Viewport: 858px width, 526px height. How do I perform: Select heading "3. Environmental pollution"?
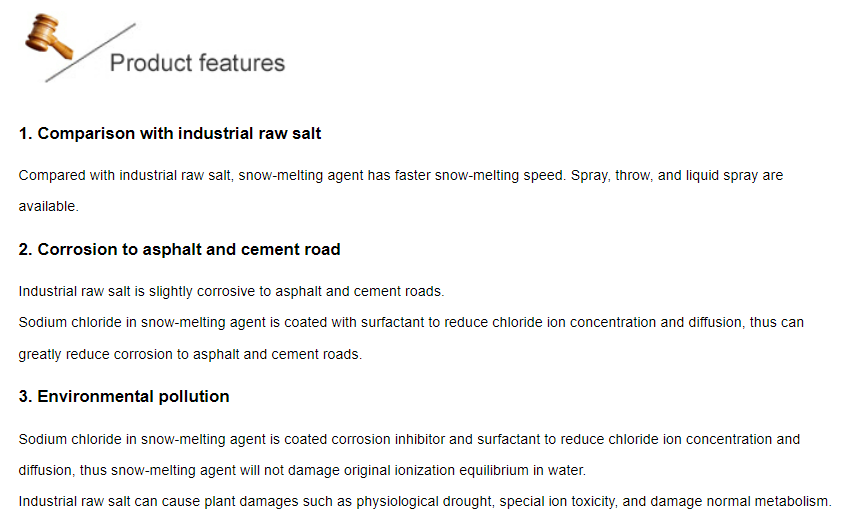[124, 397]
